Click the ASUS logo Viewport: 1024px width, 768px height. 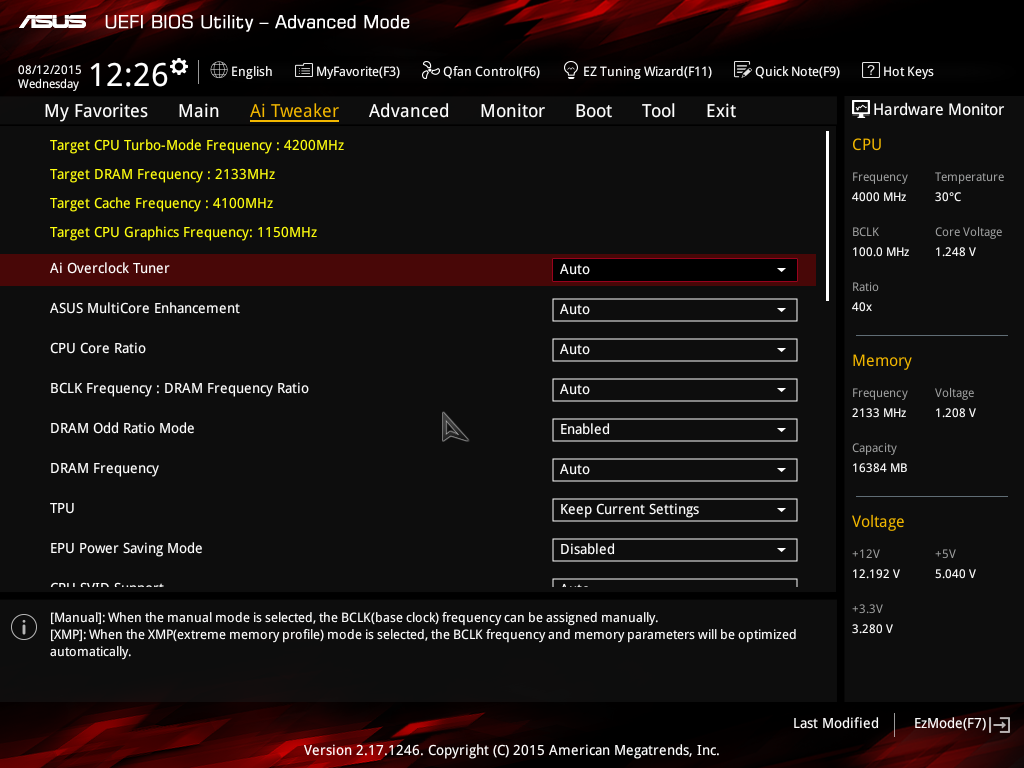coord(52,22)
